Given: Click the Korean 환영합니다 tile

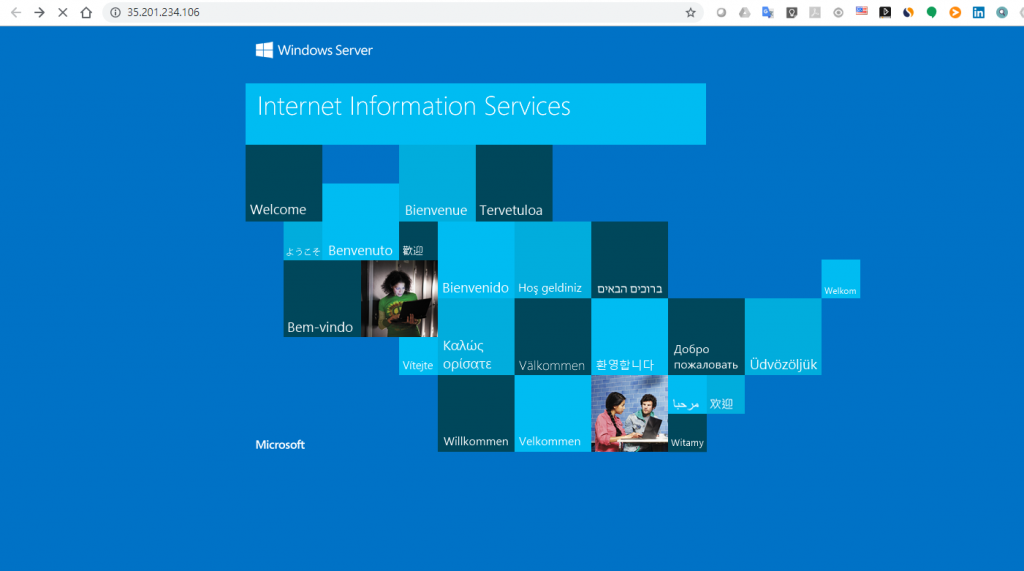Looking at the screenshot, I should click(630, 336).
